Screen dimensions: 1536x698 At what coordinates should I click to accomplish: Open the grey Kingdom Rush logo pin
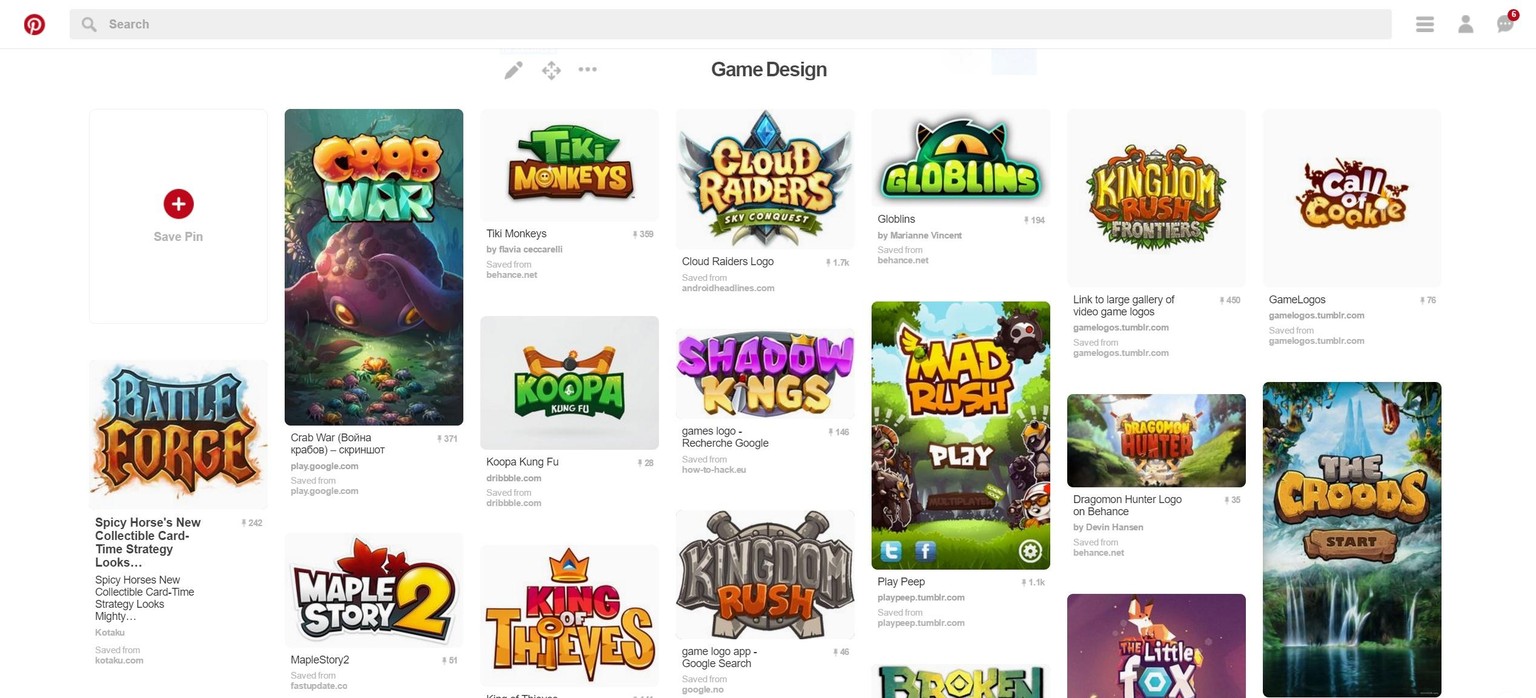(x=765, y=574)
